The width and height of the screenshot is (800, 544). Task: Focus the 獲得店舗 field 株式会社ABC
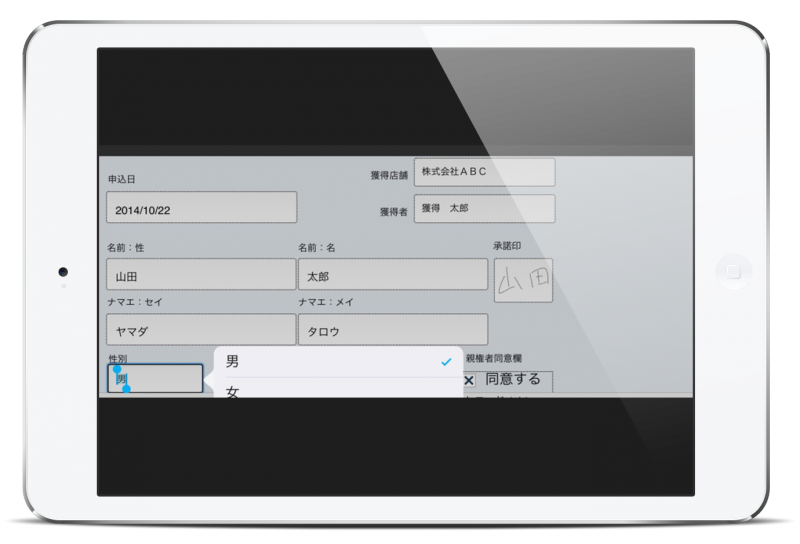pyautogui.click(x=484, y=171)
